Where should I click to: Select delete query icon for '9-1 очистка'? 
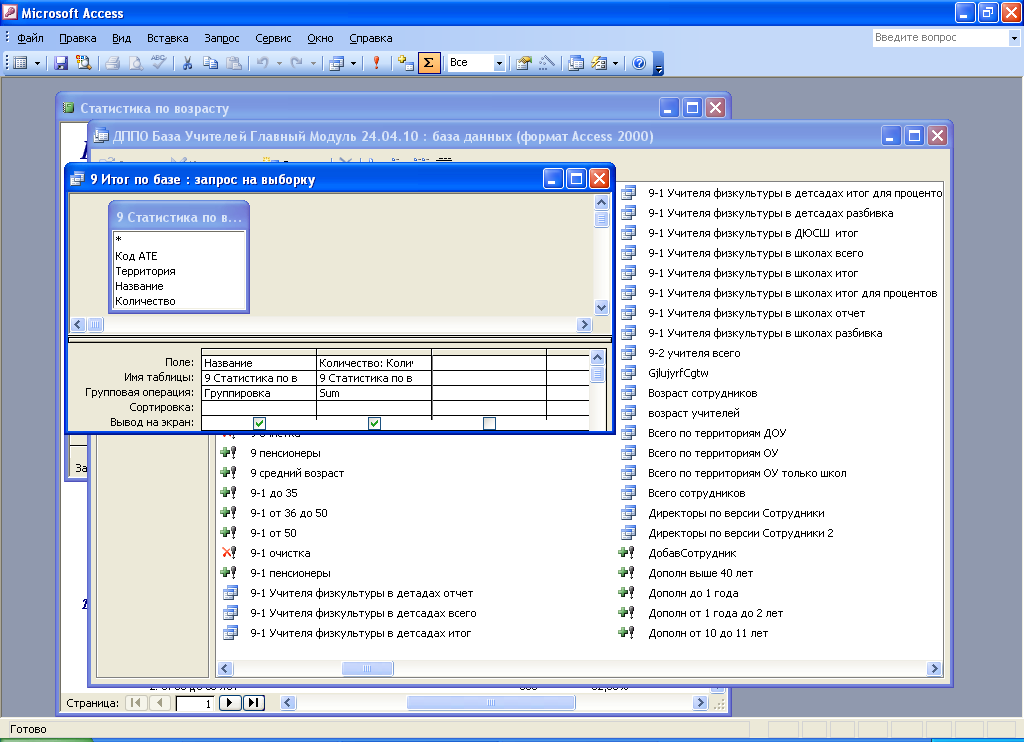(x=229, y=553)
